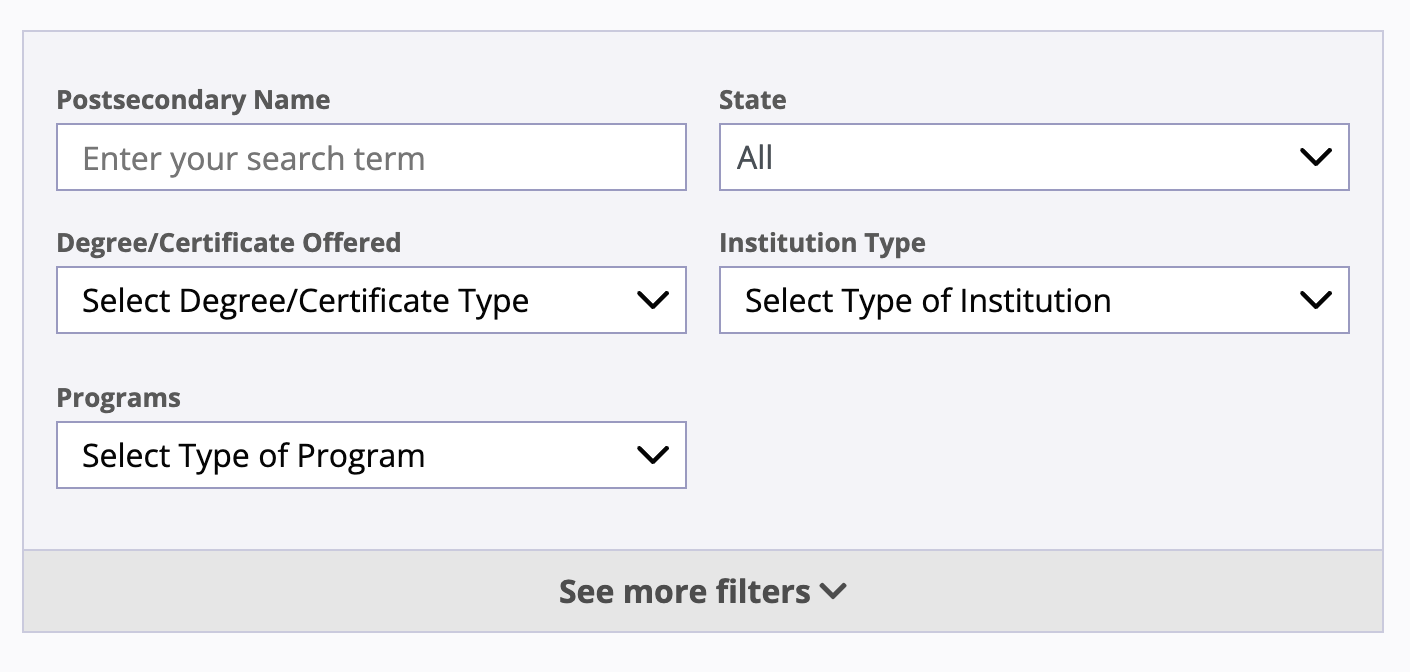1410x672 pixels.
Task: Click the "Select Type of Institution" text
Action: (927, 301)
